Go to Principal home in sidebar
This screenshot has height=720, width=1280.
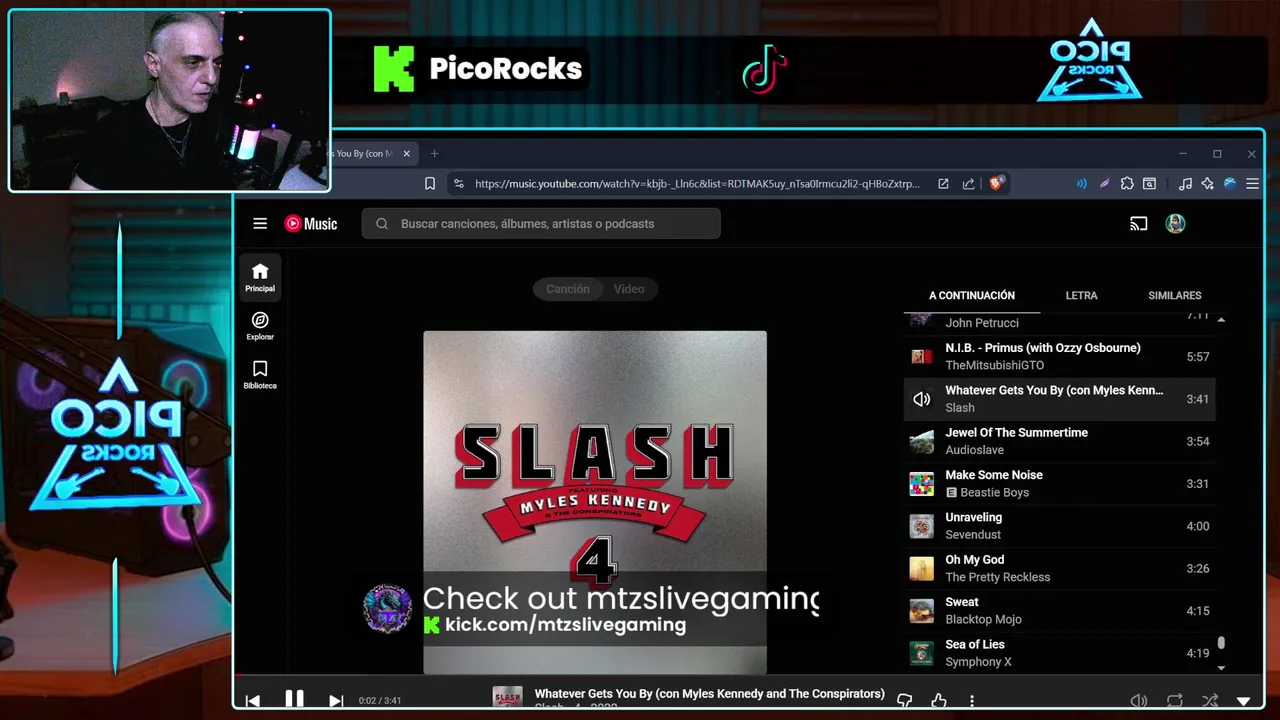260,277
